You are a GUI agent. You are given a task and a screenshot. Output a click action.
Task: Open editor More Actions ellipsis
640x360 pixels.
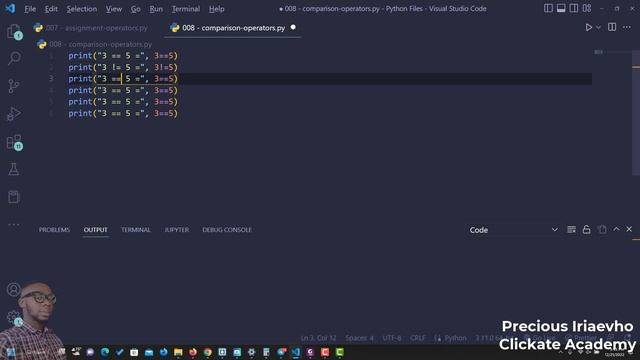click(627, 27)
